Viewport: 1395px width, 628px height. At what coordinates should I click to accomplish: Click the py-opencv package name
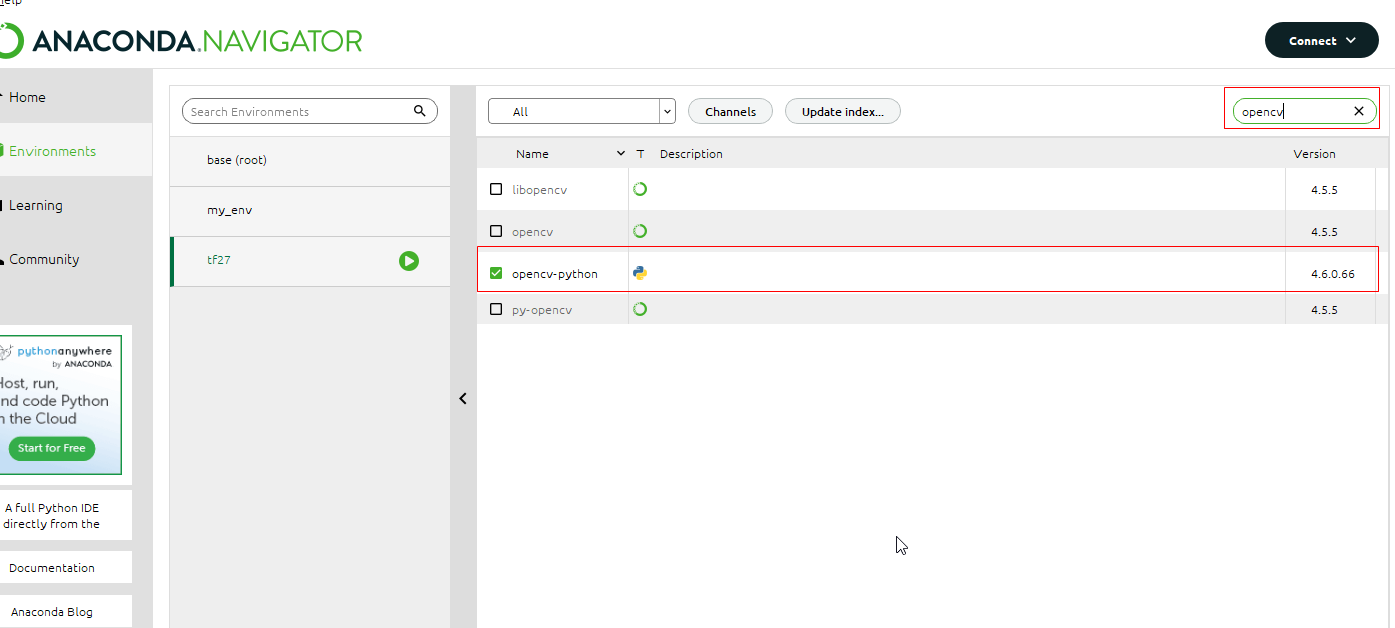542,310
